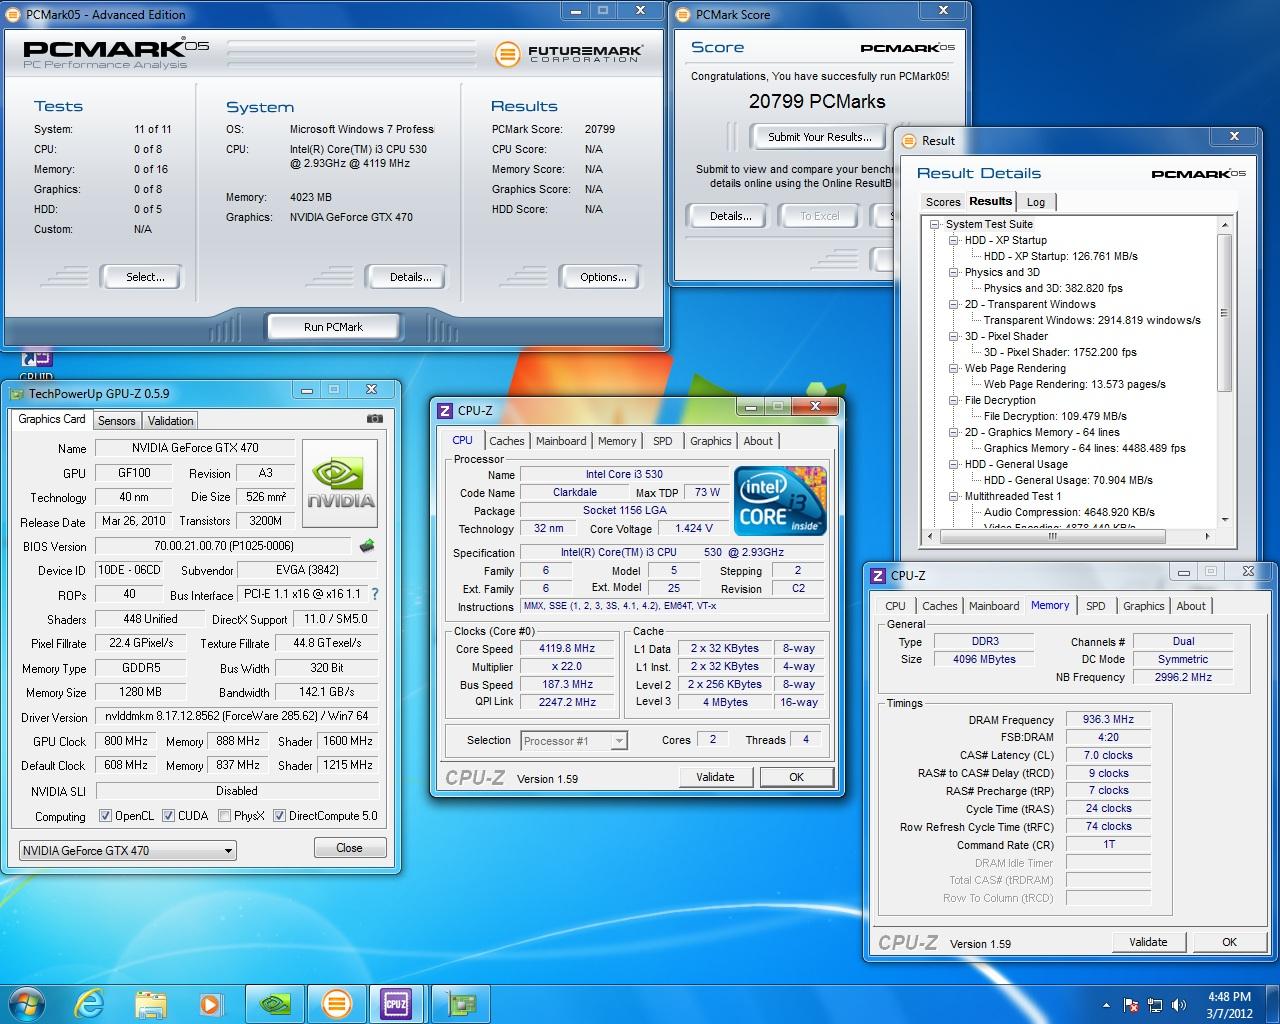Image resolution: width=1280 pixels, height=1024 pixels.
Task: Click the NVIDIA logo in GPU-Z
Action: tap(340, 484)
